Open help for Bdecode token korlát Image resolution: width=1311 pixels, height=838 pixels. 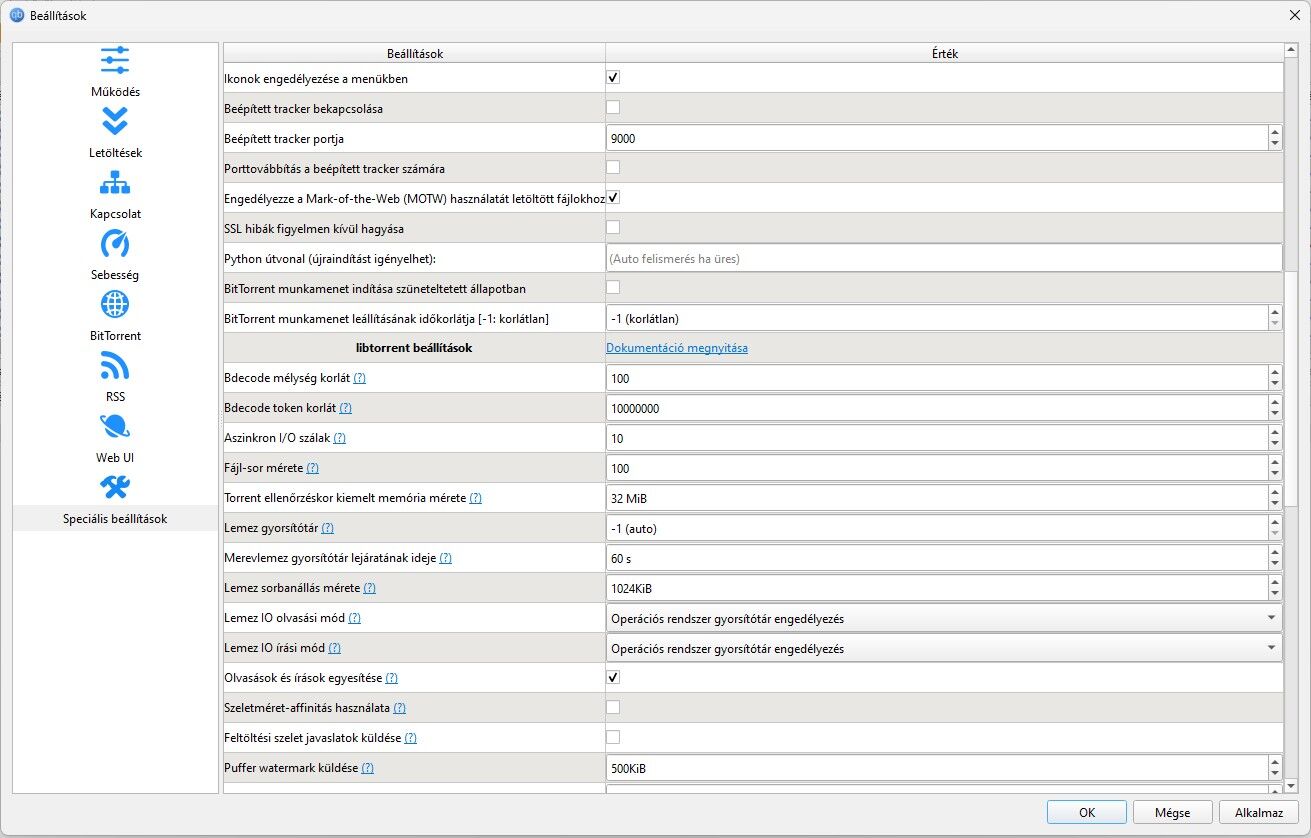click(346, 408)
